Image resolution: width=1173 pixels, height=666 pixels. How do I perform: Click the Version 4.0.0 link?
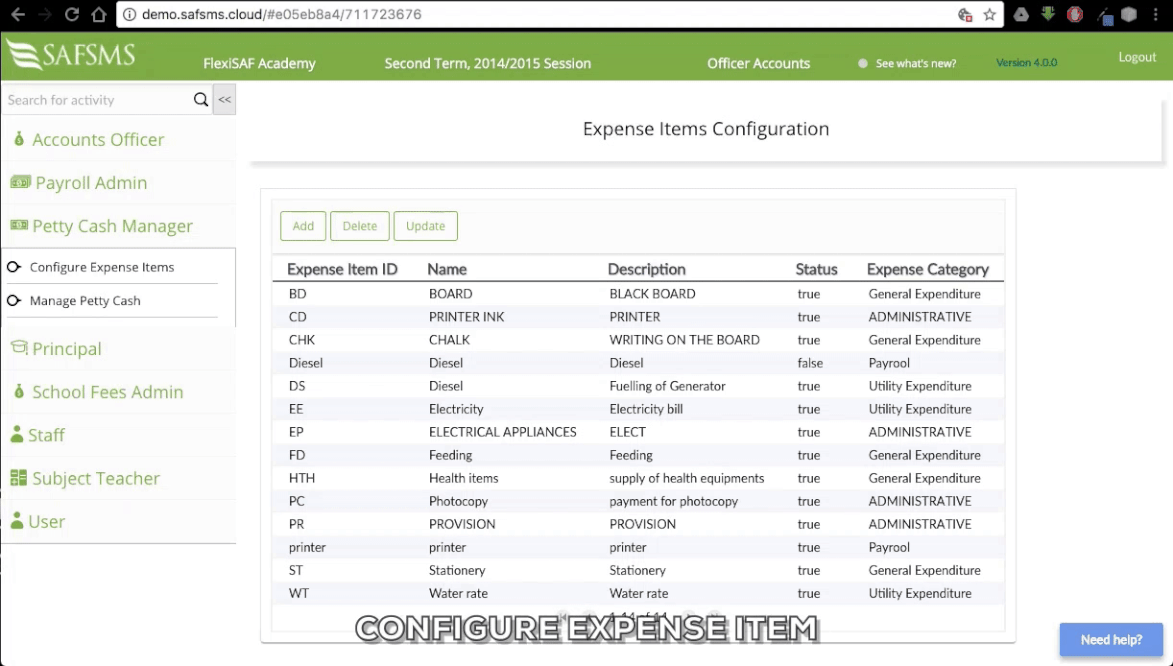(x=1026, y=63)
